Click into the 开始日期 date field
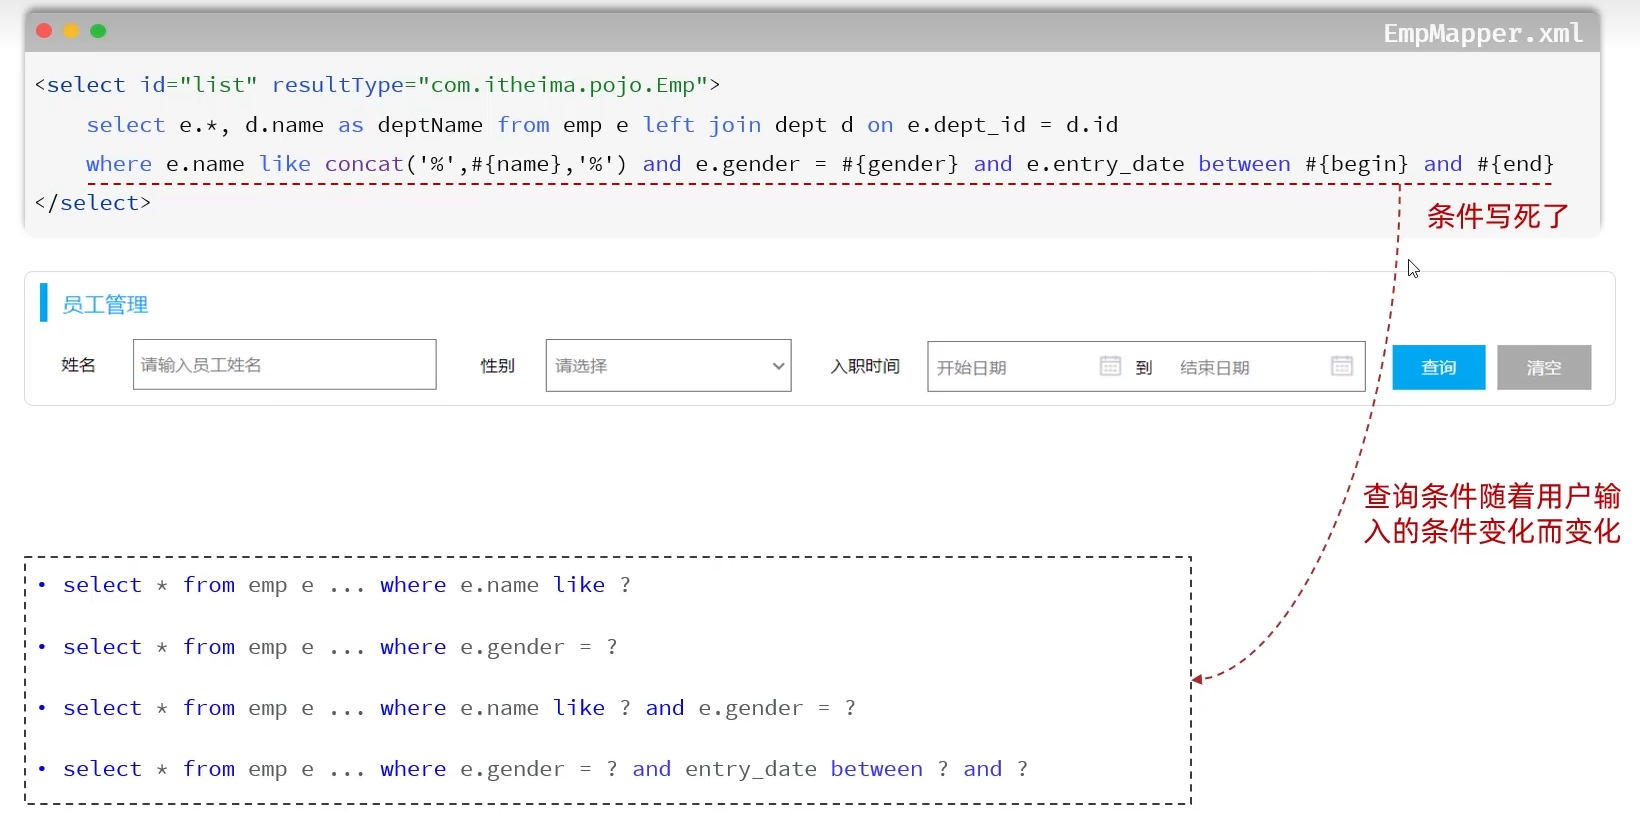Screen dimensions: 1640x821 click(1010, 367)
